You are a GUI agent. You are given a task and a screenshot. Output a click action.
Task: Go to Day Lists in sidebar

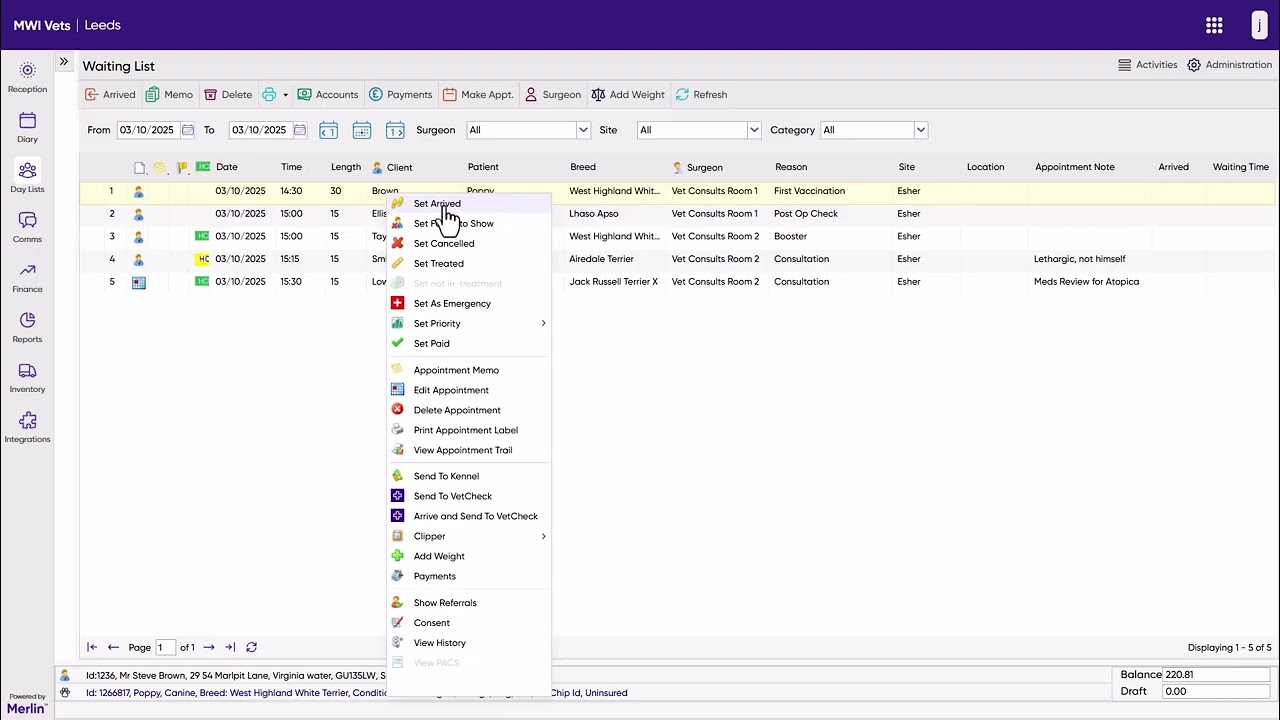(x=27, y=177)
